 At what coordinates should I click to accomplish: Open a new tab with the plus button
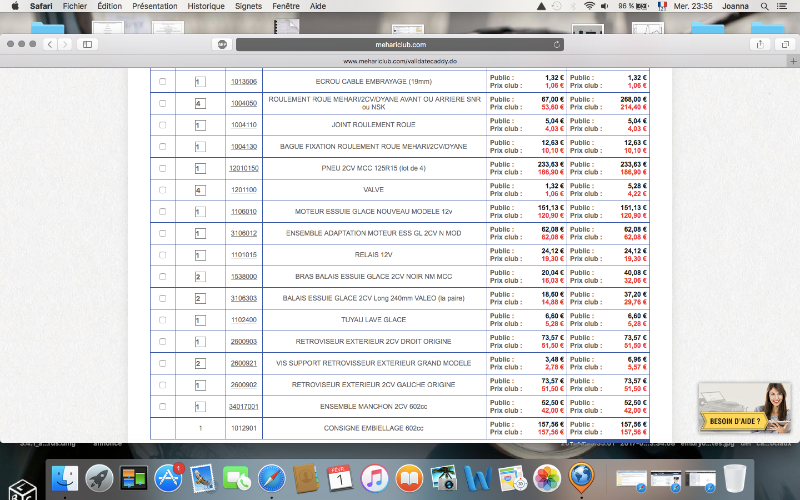(x=791, y=61)
